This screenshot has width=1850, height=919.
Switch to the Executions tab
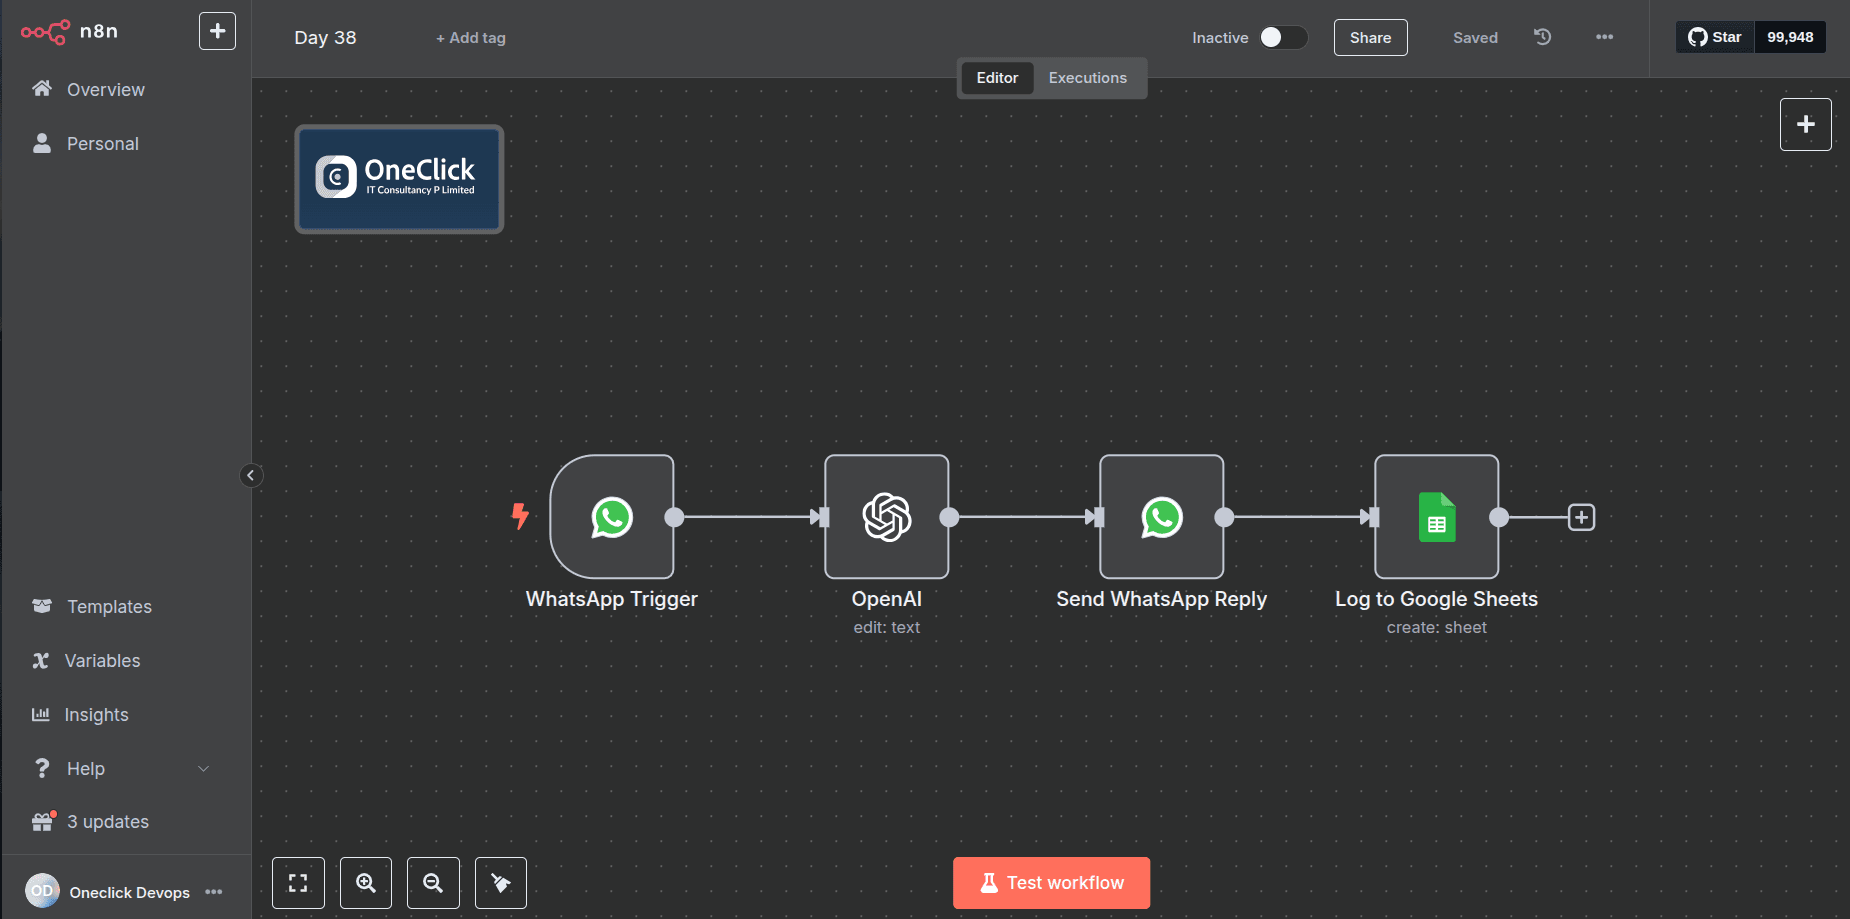pos(1087,78)
